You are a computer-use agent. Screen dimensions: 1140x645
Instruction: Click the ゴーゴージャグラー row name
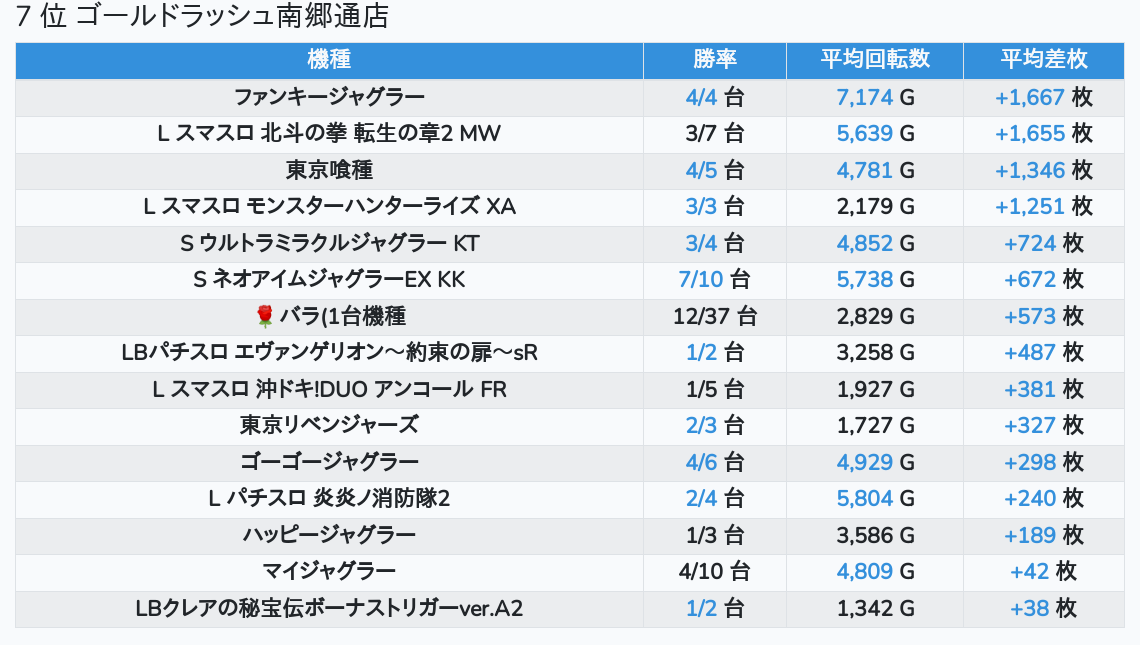329,462
